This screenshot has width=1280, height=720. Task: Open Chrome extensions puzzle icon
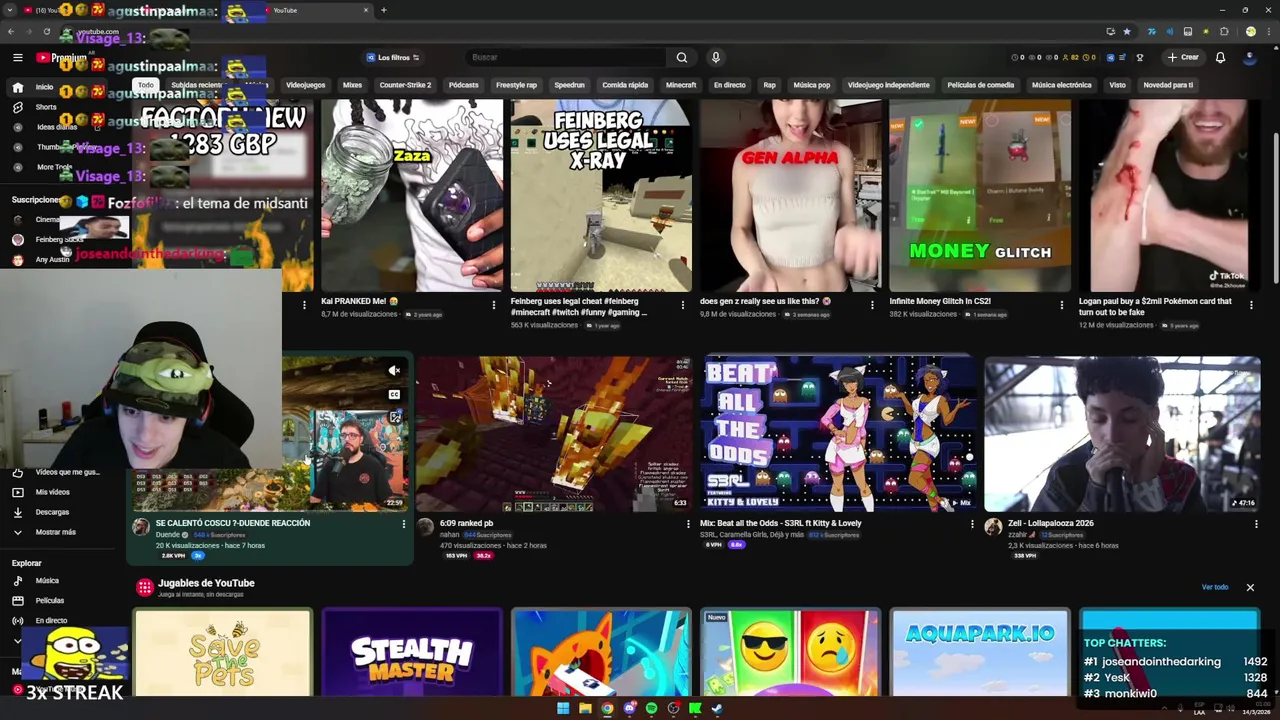tap(1224, 31)
